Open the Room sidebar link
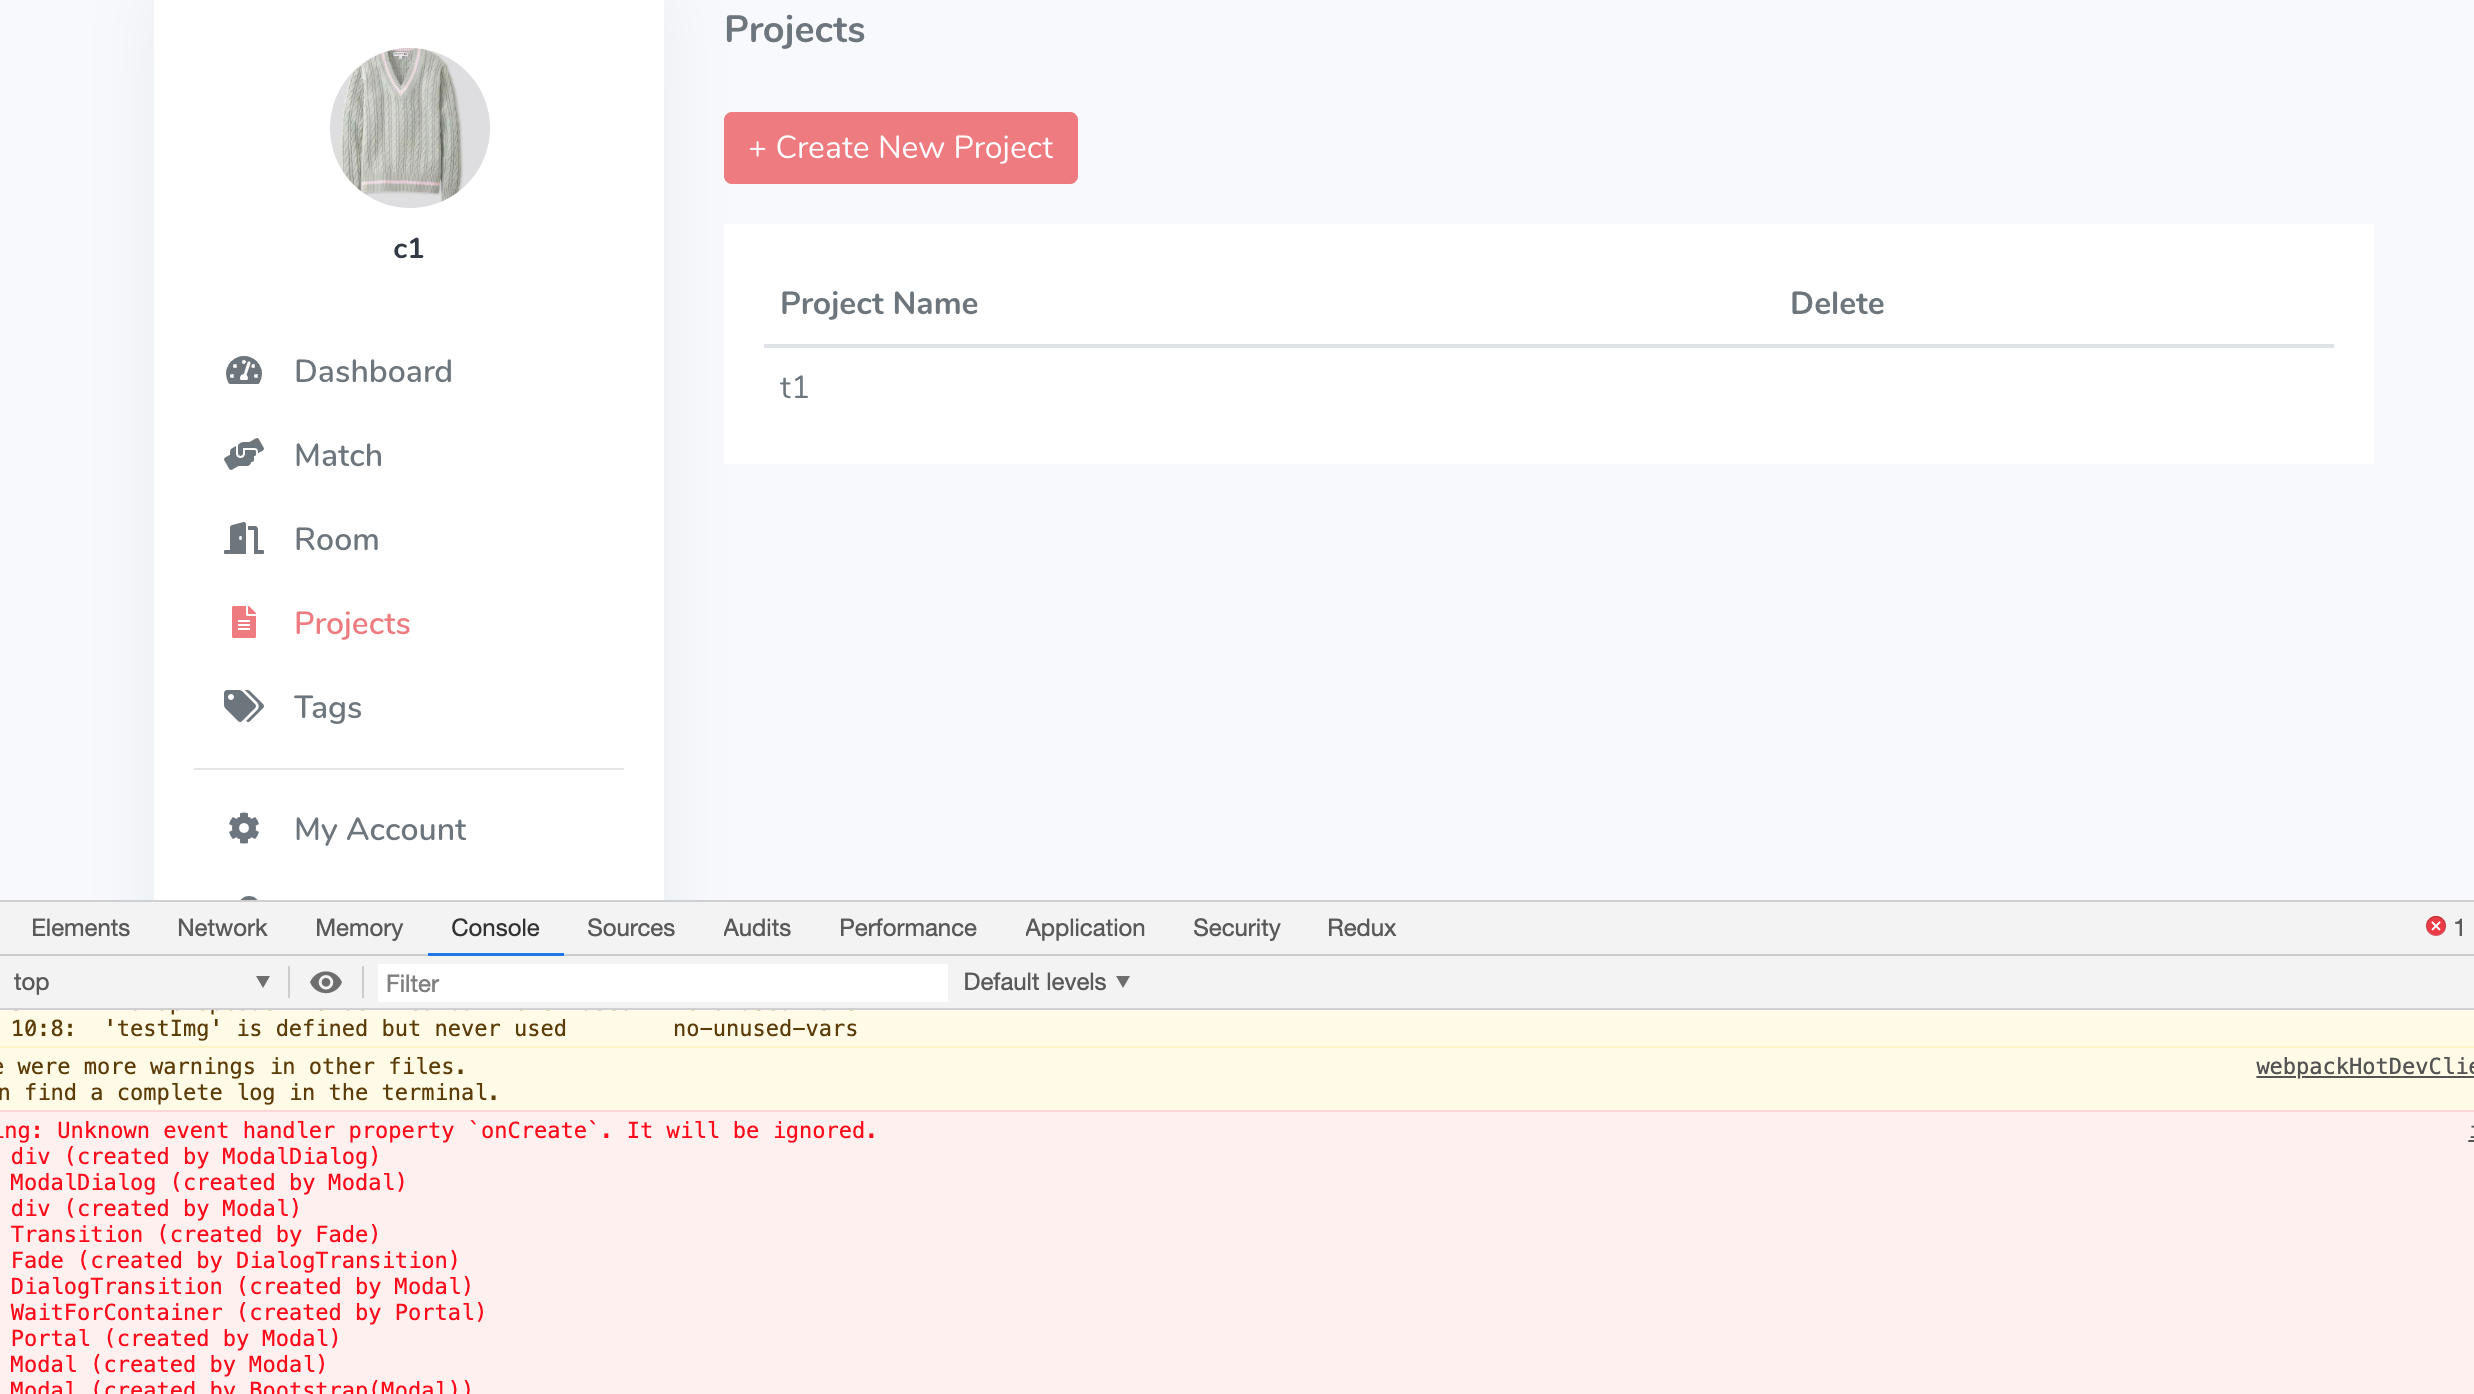Screen dimensions: 2474x1394 pos(336,539)
